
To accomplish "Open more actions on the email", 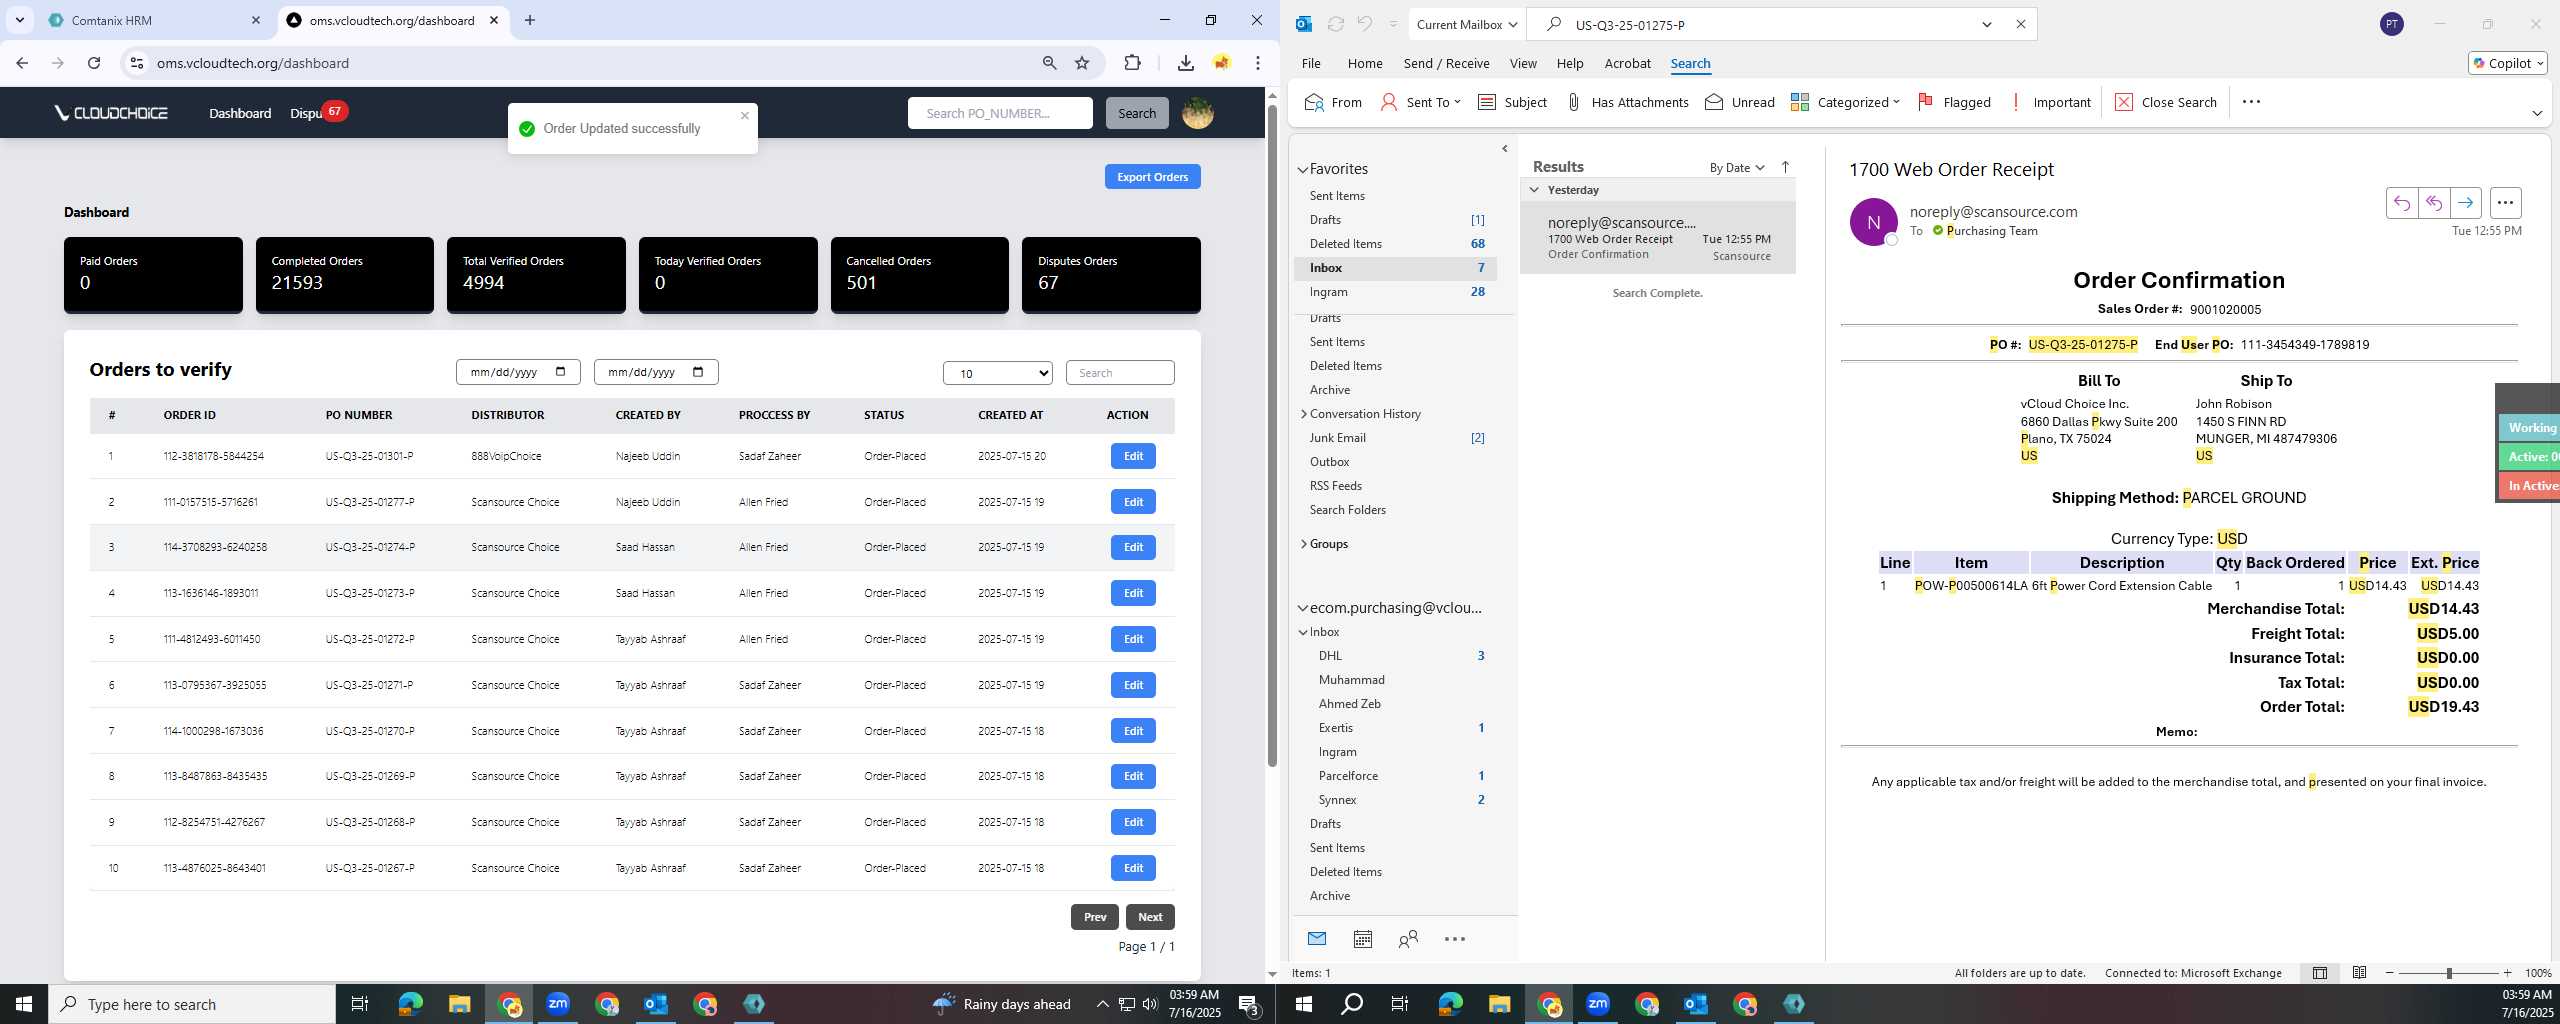I will click(x=2505, y=203).
